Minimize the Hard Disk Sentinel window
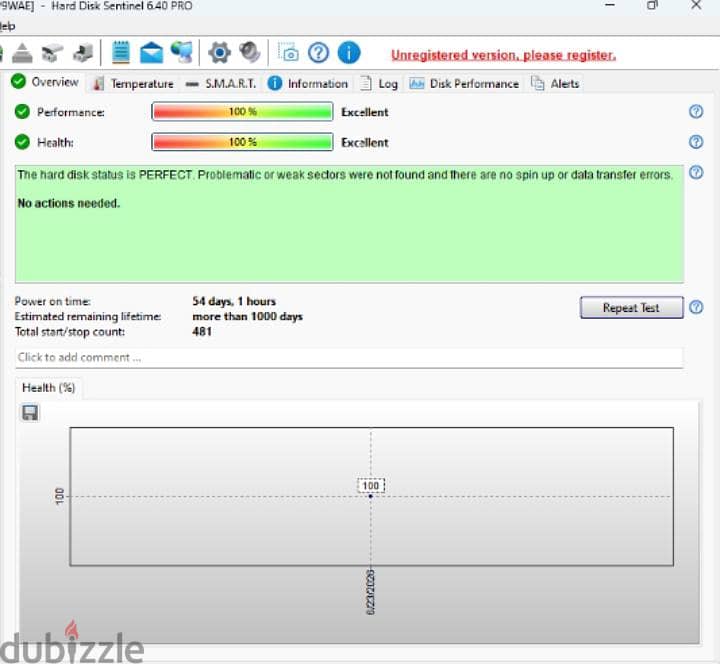Viewport: 720px width, 664px height. (610, 6)
